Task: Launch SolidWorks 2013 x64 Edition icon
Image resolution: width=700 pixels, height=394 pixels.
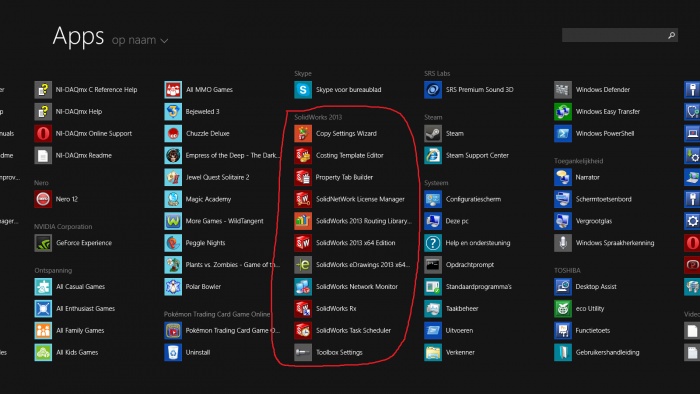Action: coord(303,243)
